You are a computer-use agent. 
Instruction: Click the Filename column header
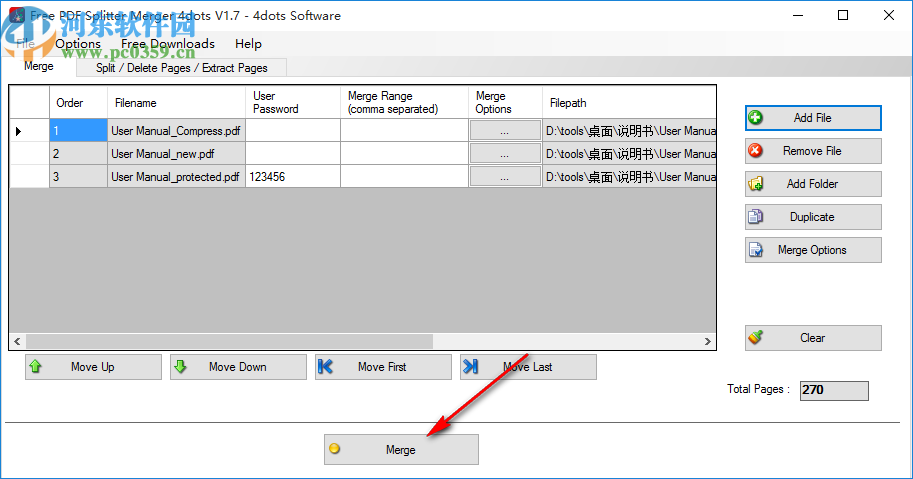[176, 102]
